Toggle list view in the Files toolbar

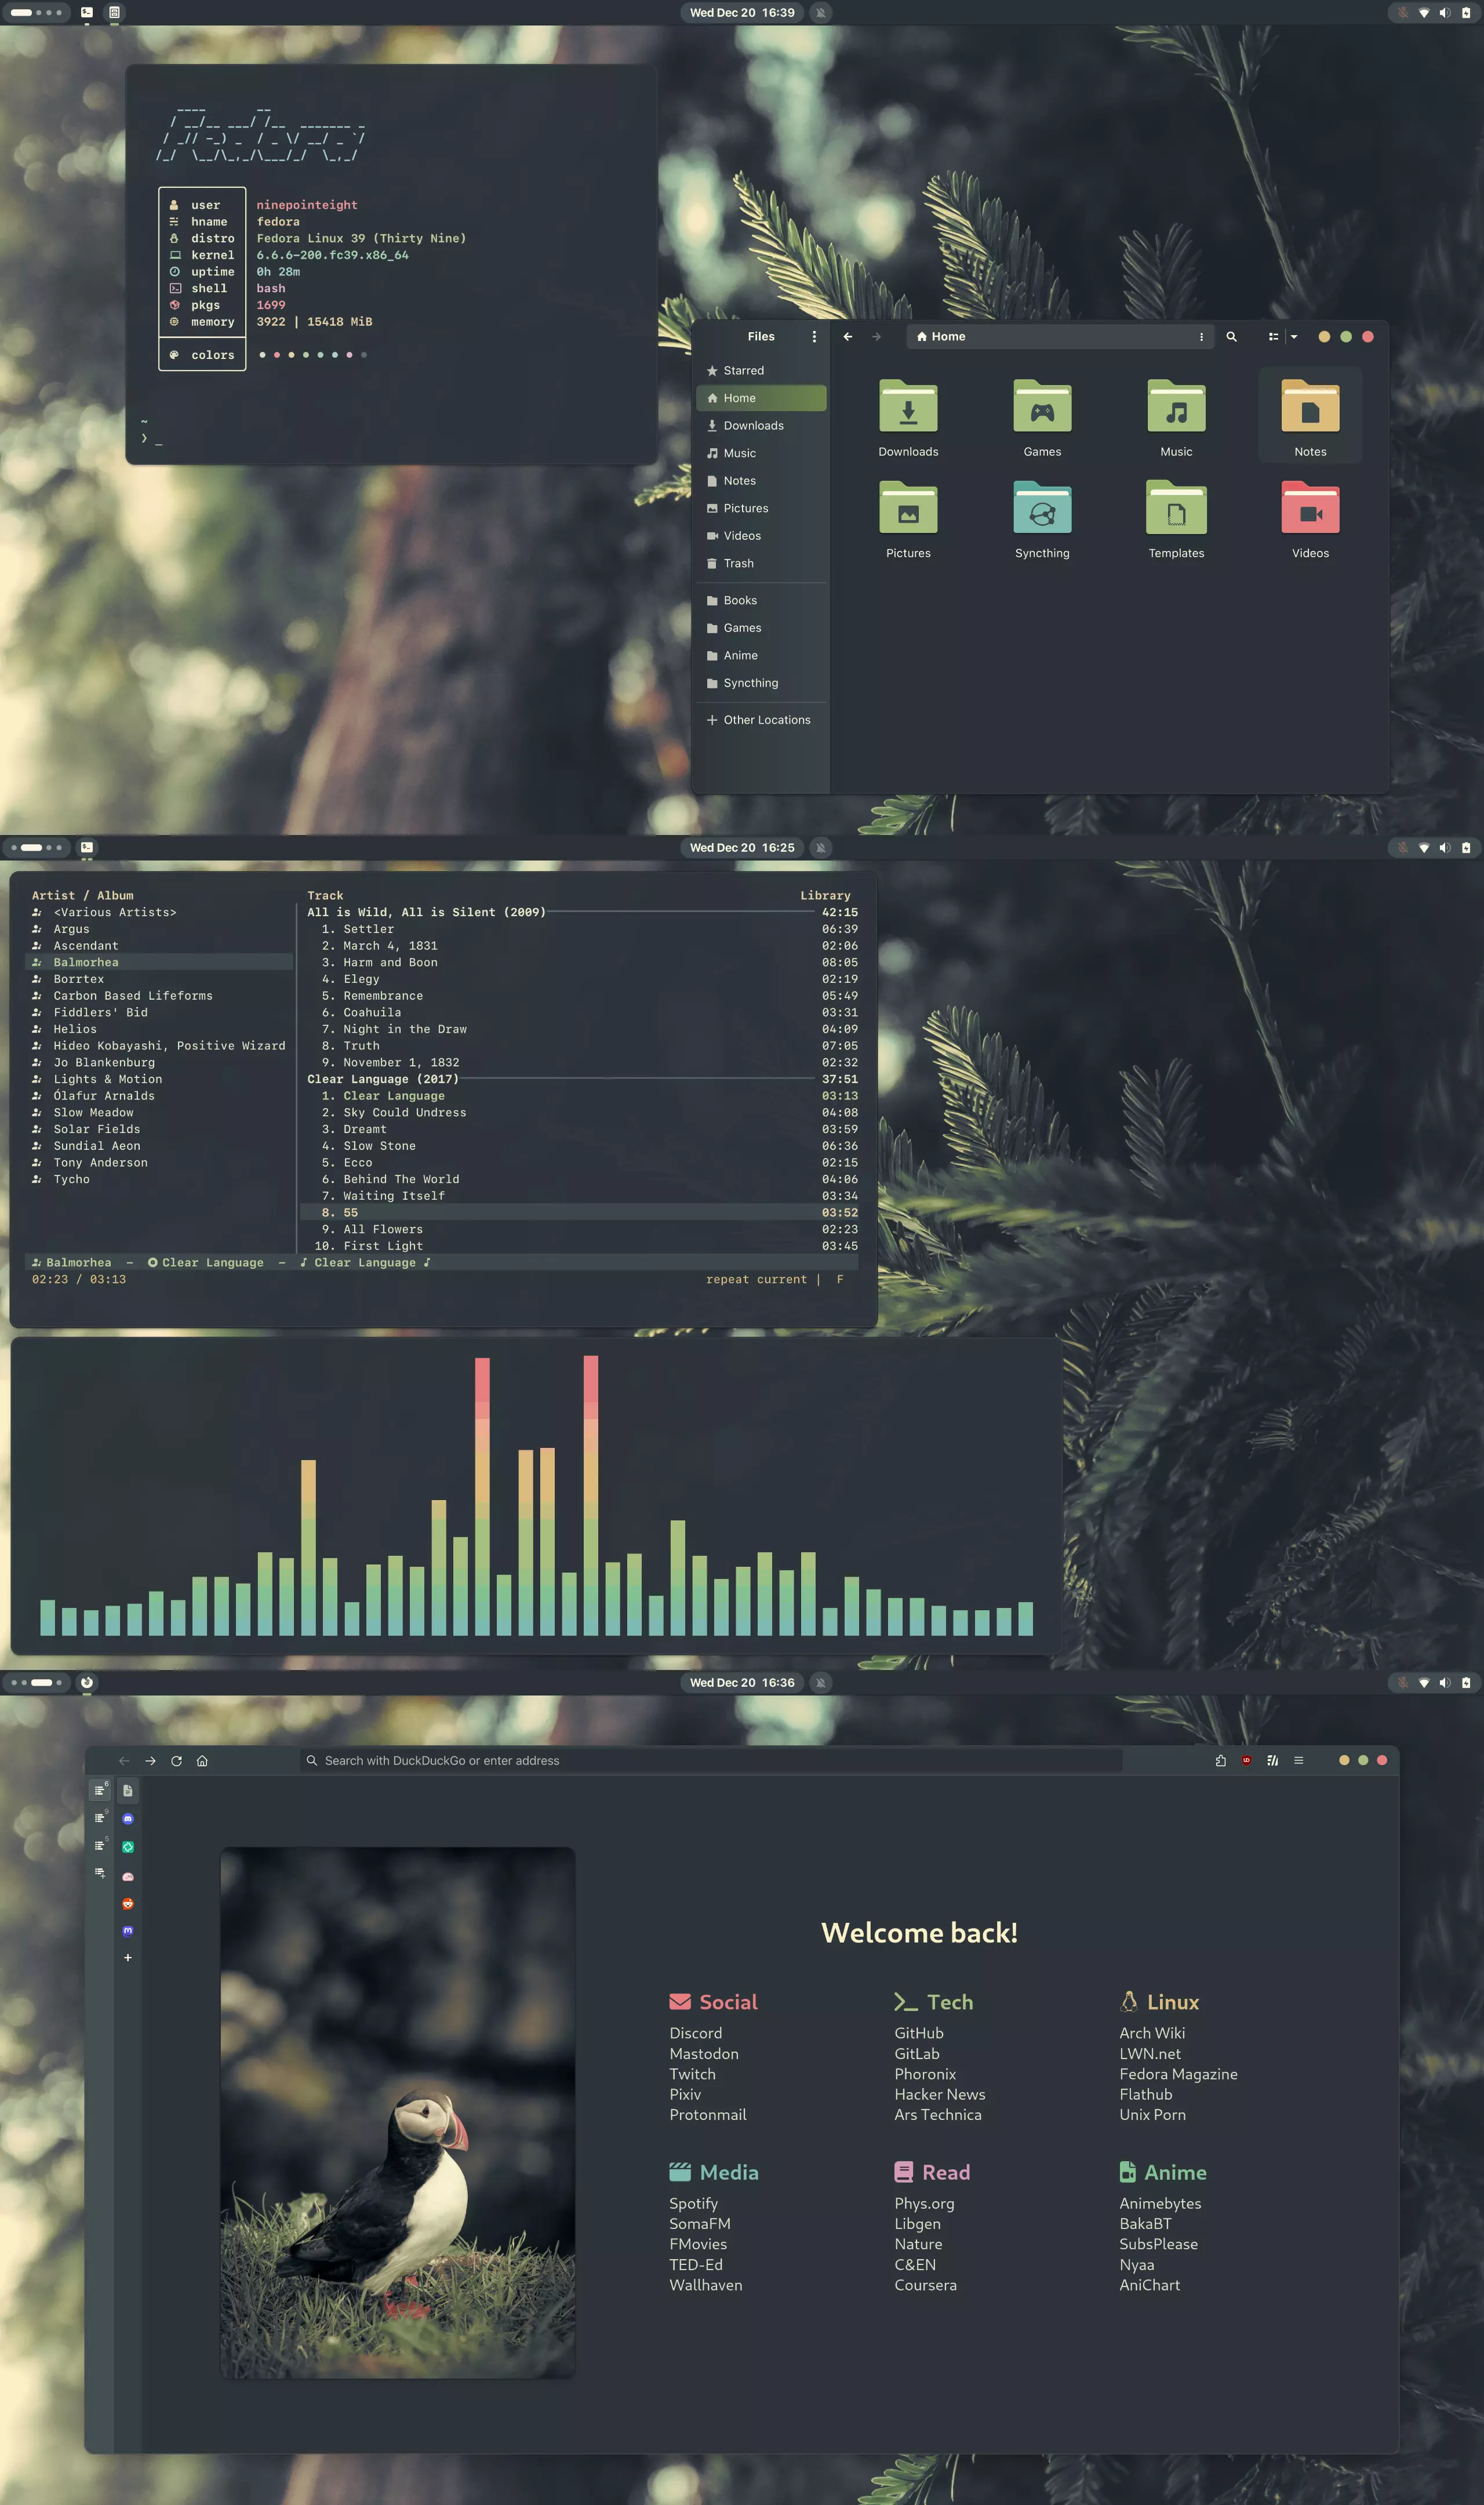1273,337
